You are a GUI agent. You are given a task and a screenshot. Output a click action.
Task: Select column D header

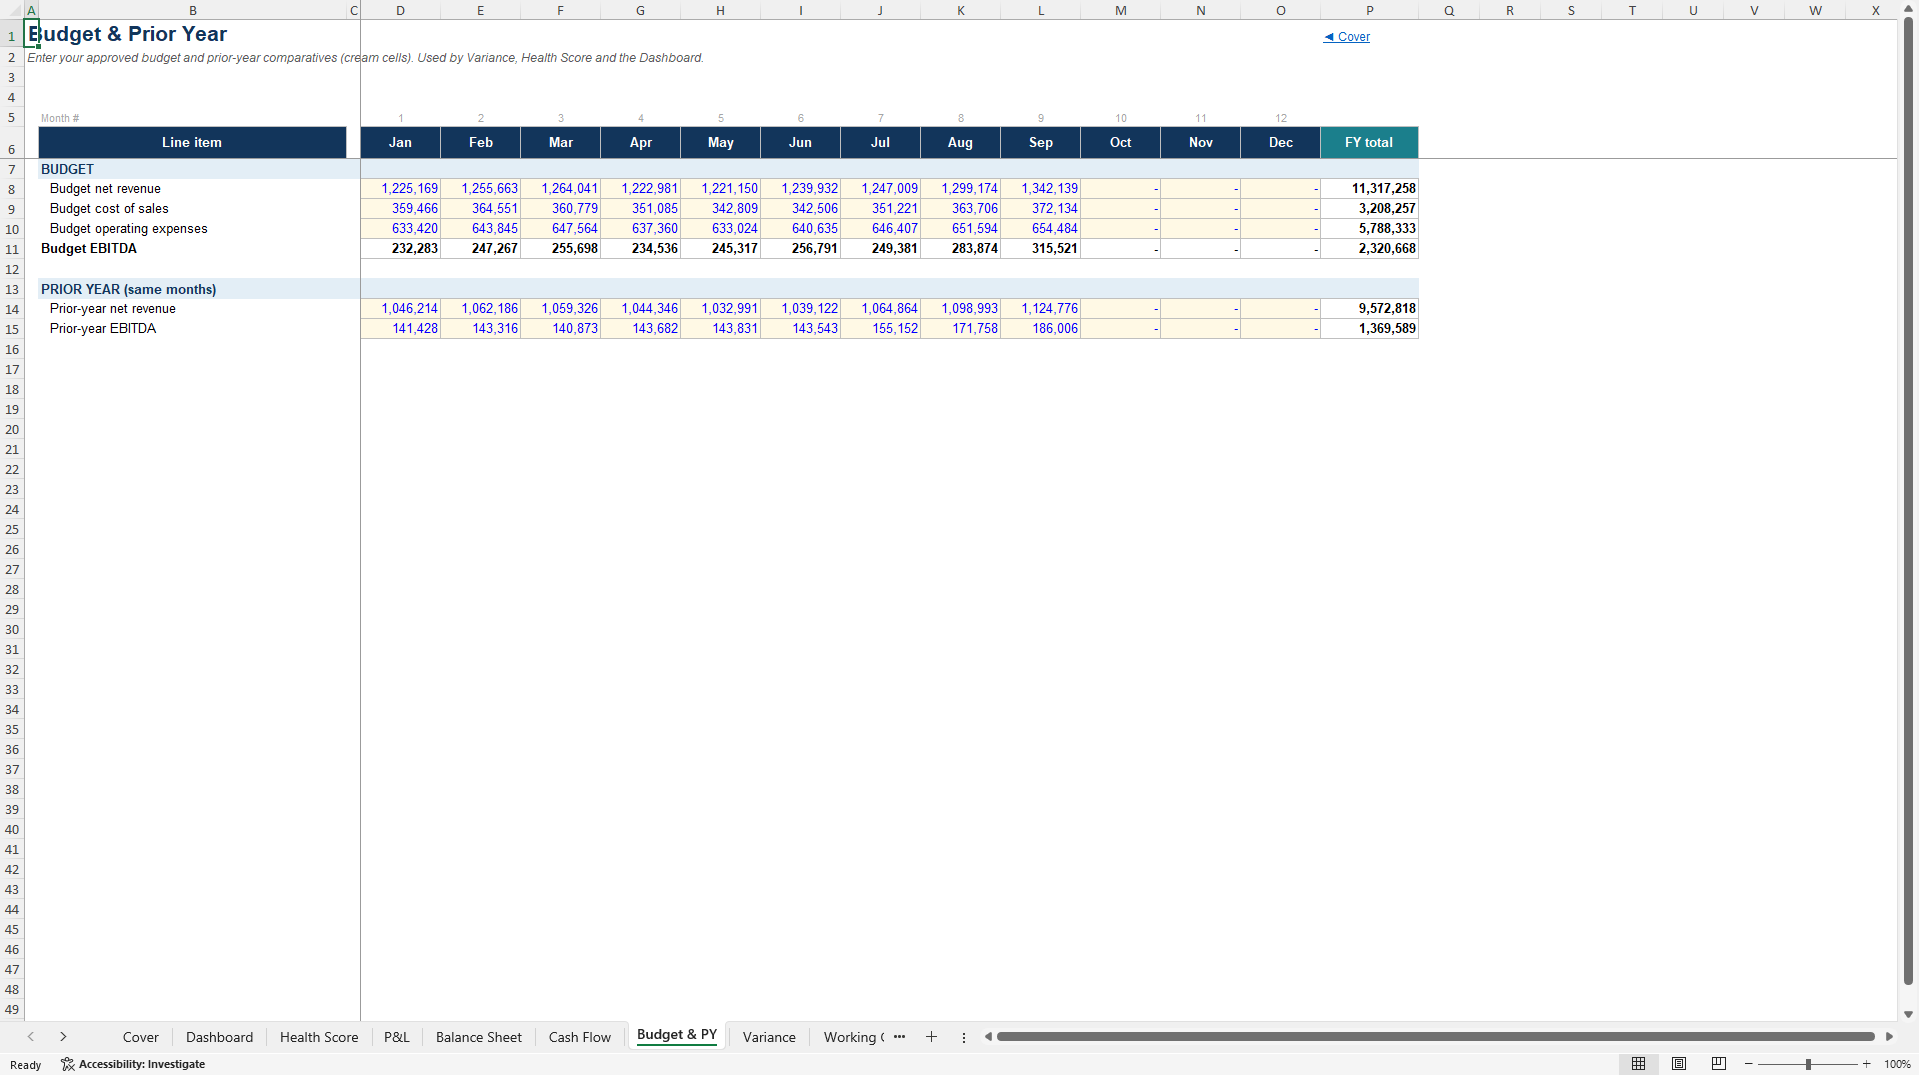(400, 10)
